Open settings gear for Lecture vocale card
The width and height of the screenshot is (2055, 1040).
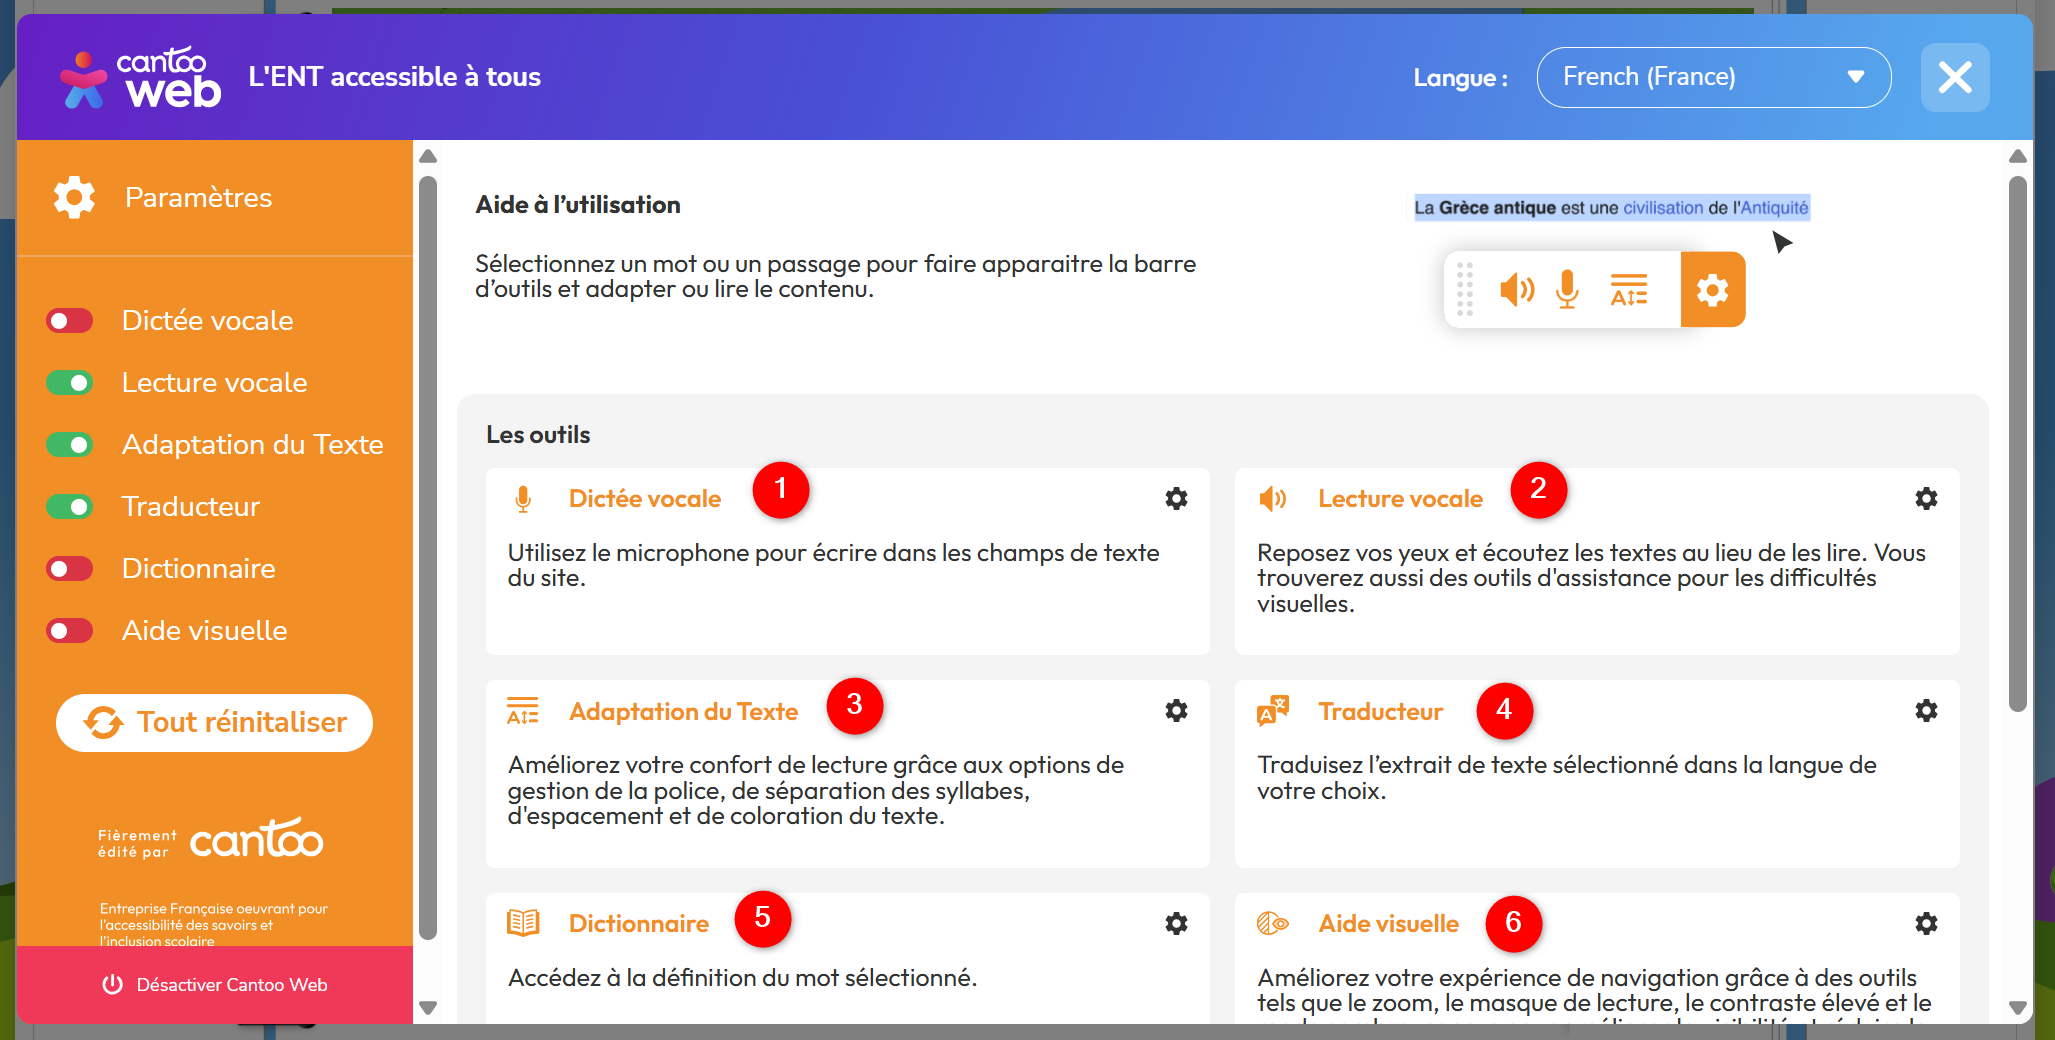click(1925, 498)
